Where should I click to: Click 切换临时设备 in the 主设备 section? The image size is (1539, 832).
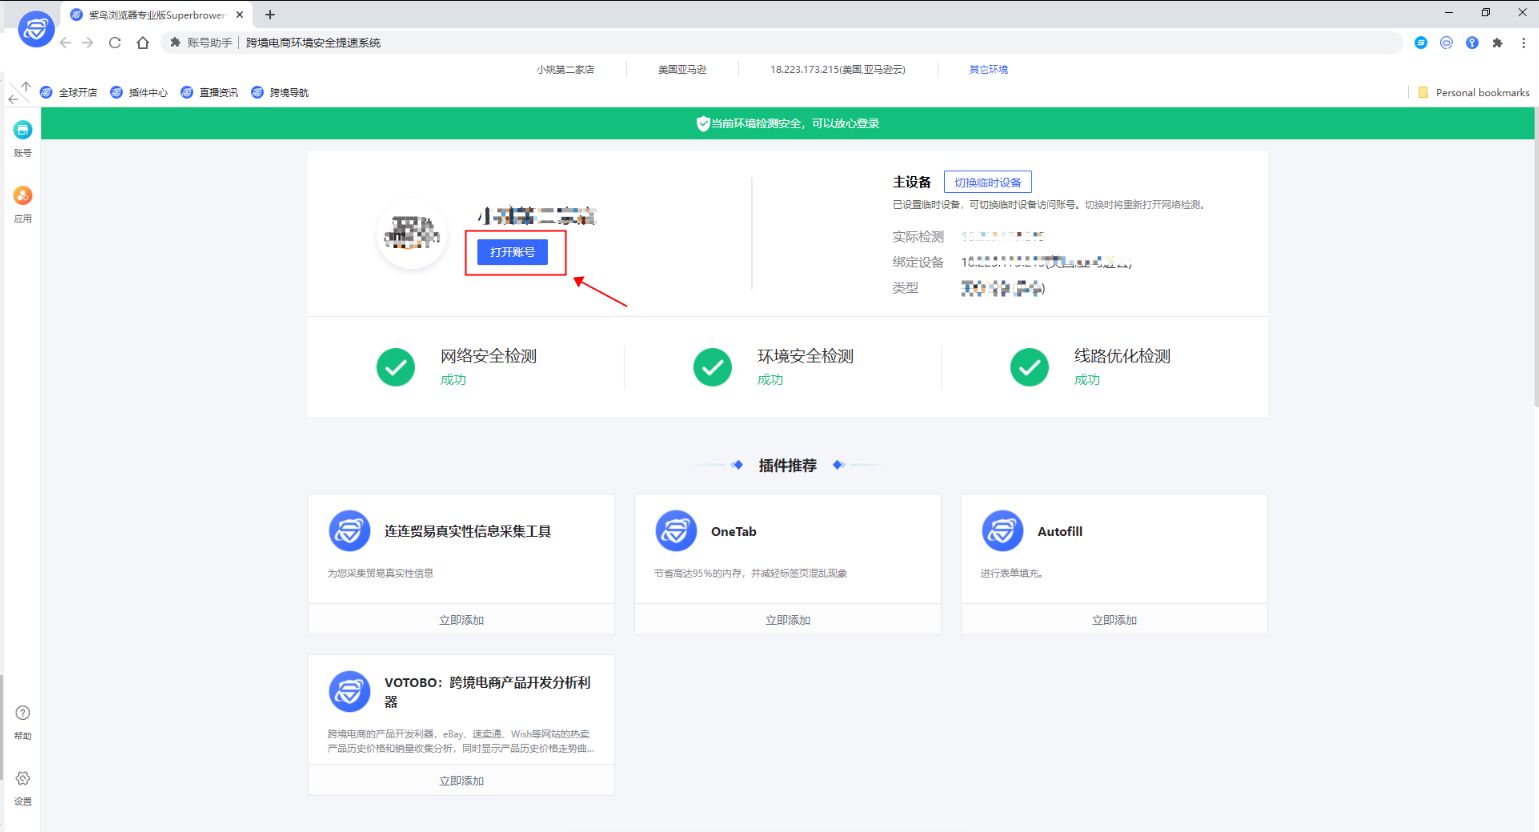point(988,181)
